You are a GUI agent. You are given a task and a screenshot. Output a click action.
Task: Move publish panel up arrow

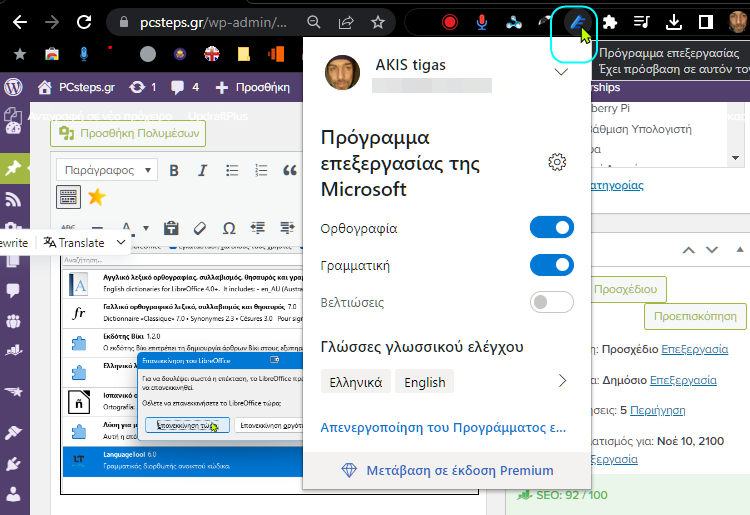688,250
